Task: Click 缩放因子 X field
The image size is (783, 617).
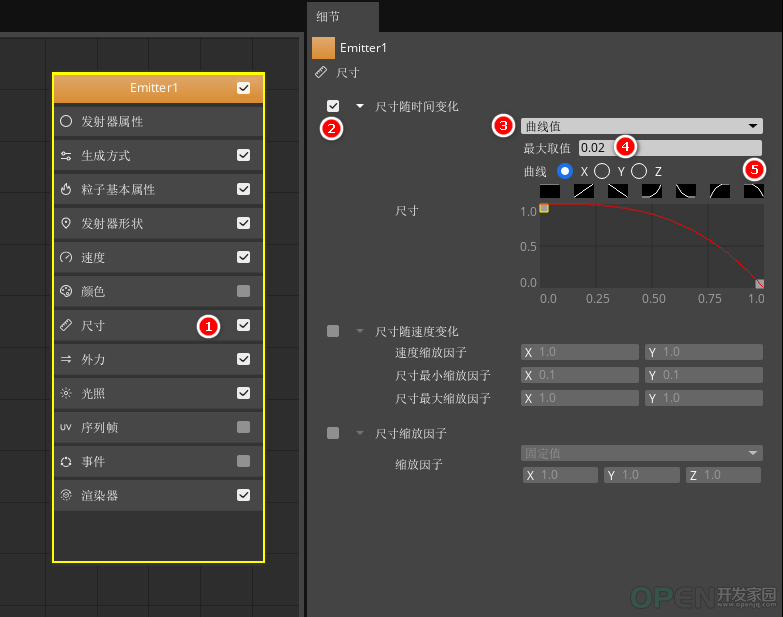Action: [x=560, y=475]
